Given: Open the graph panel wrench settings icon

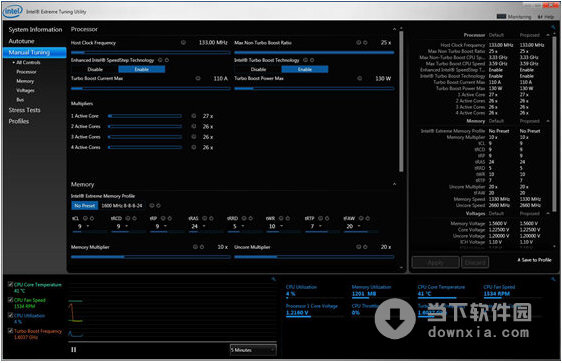Looking at the screenshot, I should point(273,279).
